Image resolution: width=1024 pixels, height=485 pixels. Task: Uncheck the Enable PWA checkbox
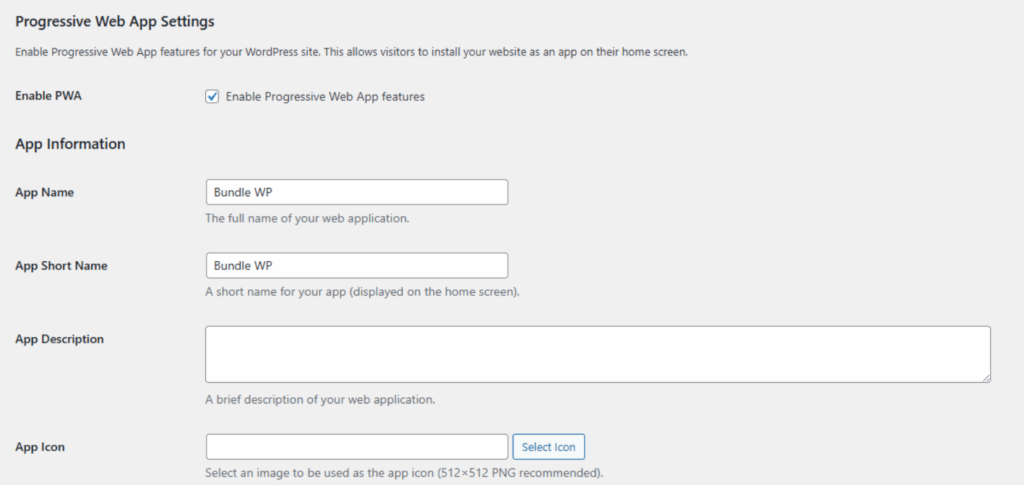(212, 97)
